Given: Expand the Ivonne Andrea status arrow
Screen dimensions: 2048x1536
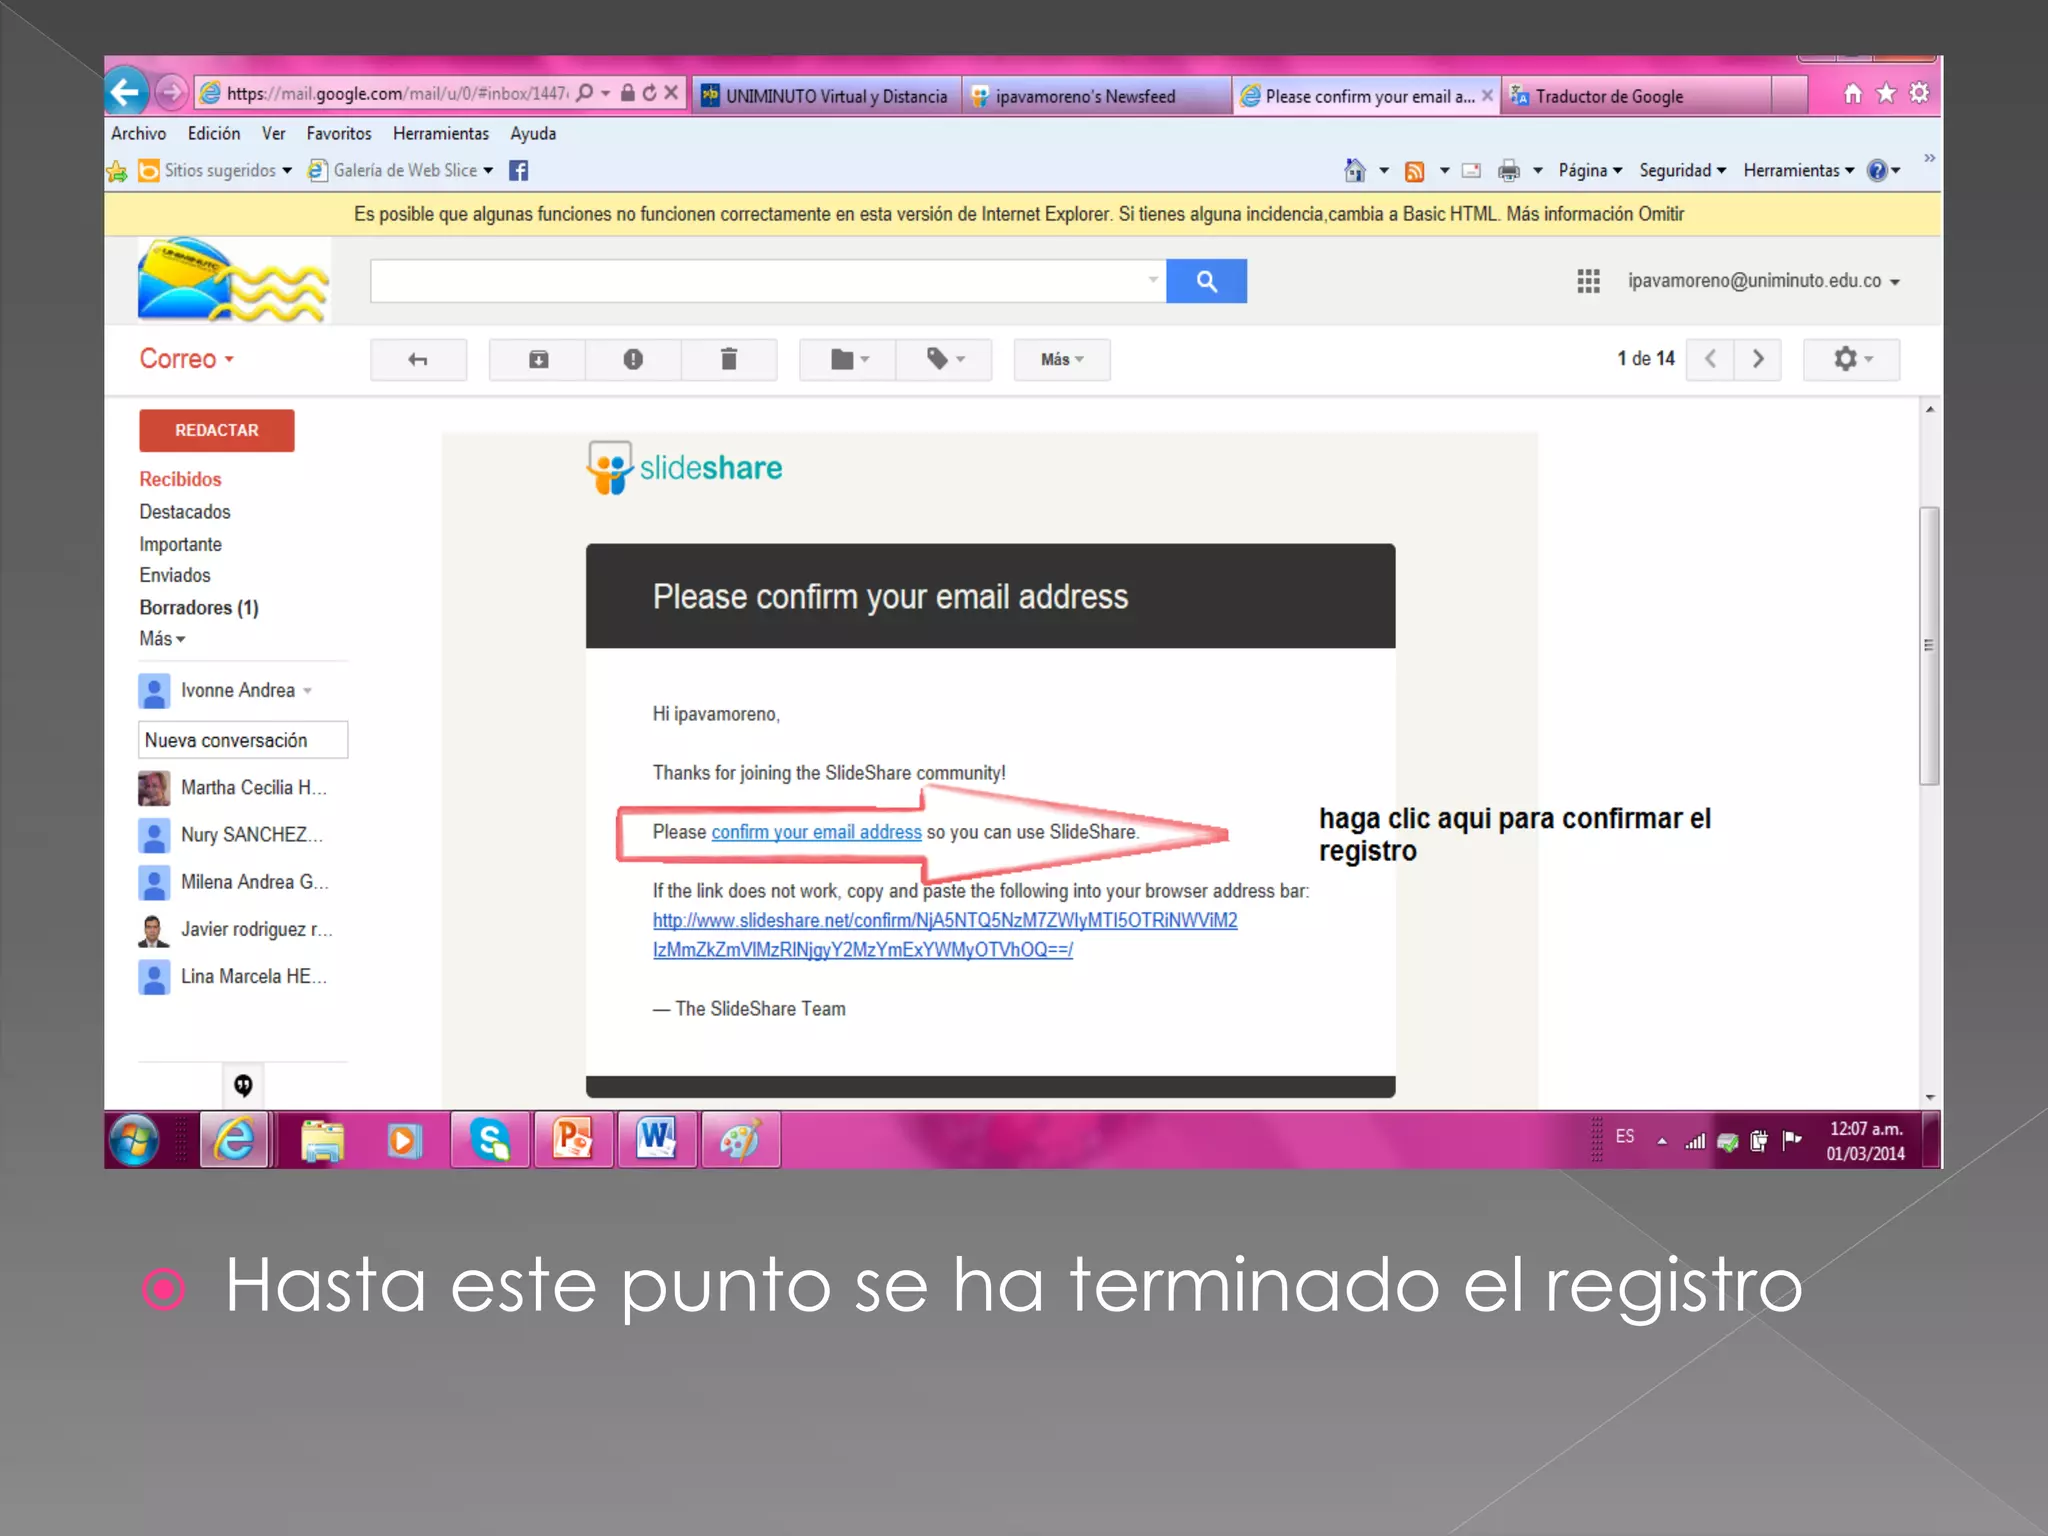Looking at the screenshot, I should 308,691.
